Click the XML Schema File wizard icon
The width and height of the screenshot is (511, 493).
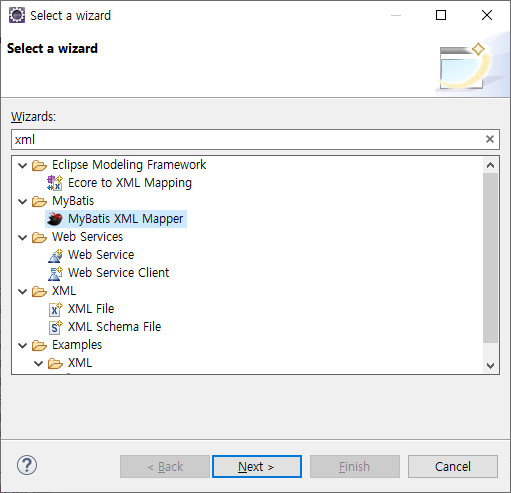pyautogui.click(x=55, y=327)
